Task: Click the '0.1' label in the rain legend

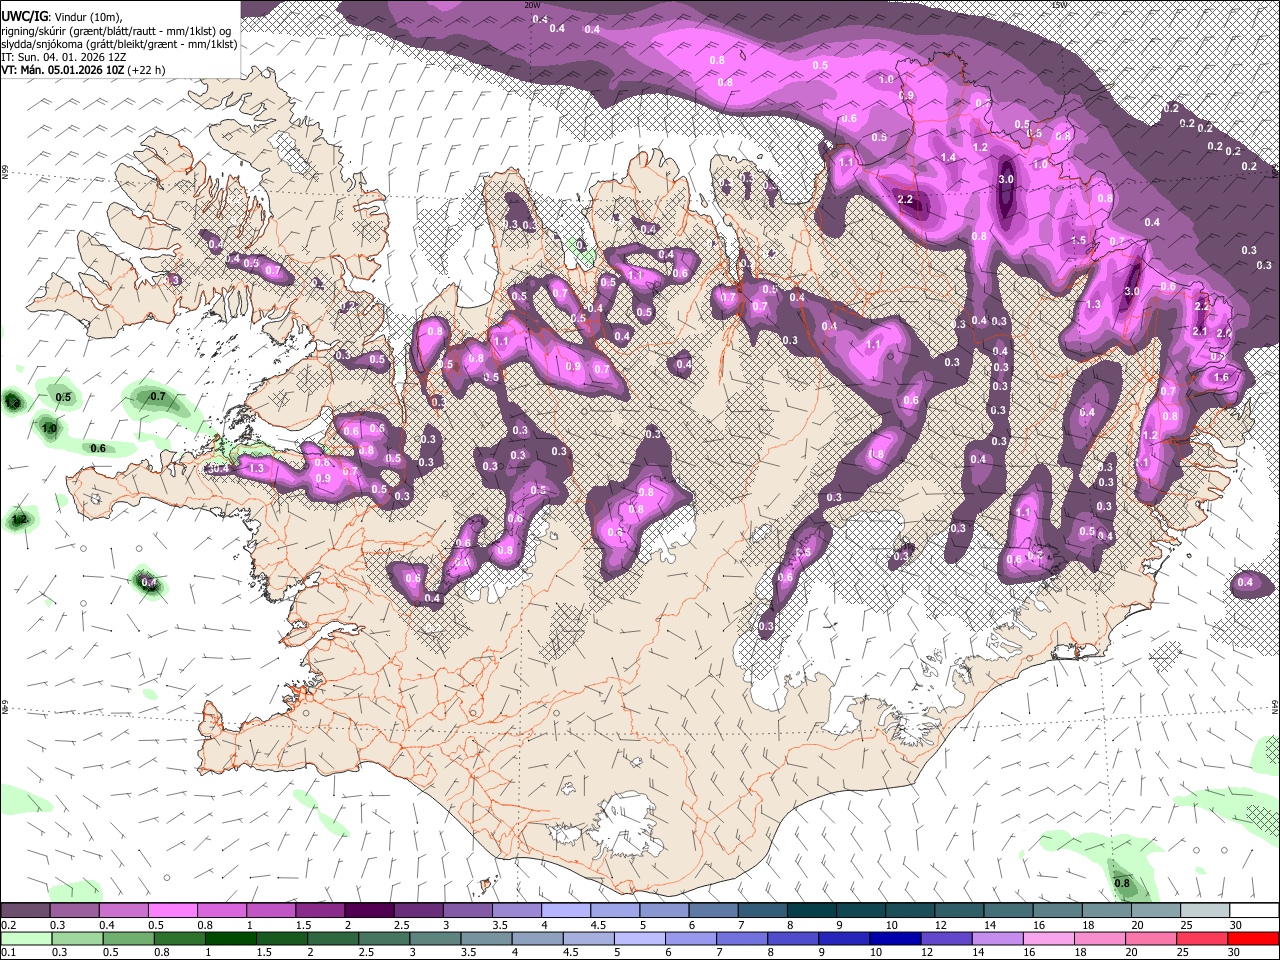Action: click(x=6, y=952)
